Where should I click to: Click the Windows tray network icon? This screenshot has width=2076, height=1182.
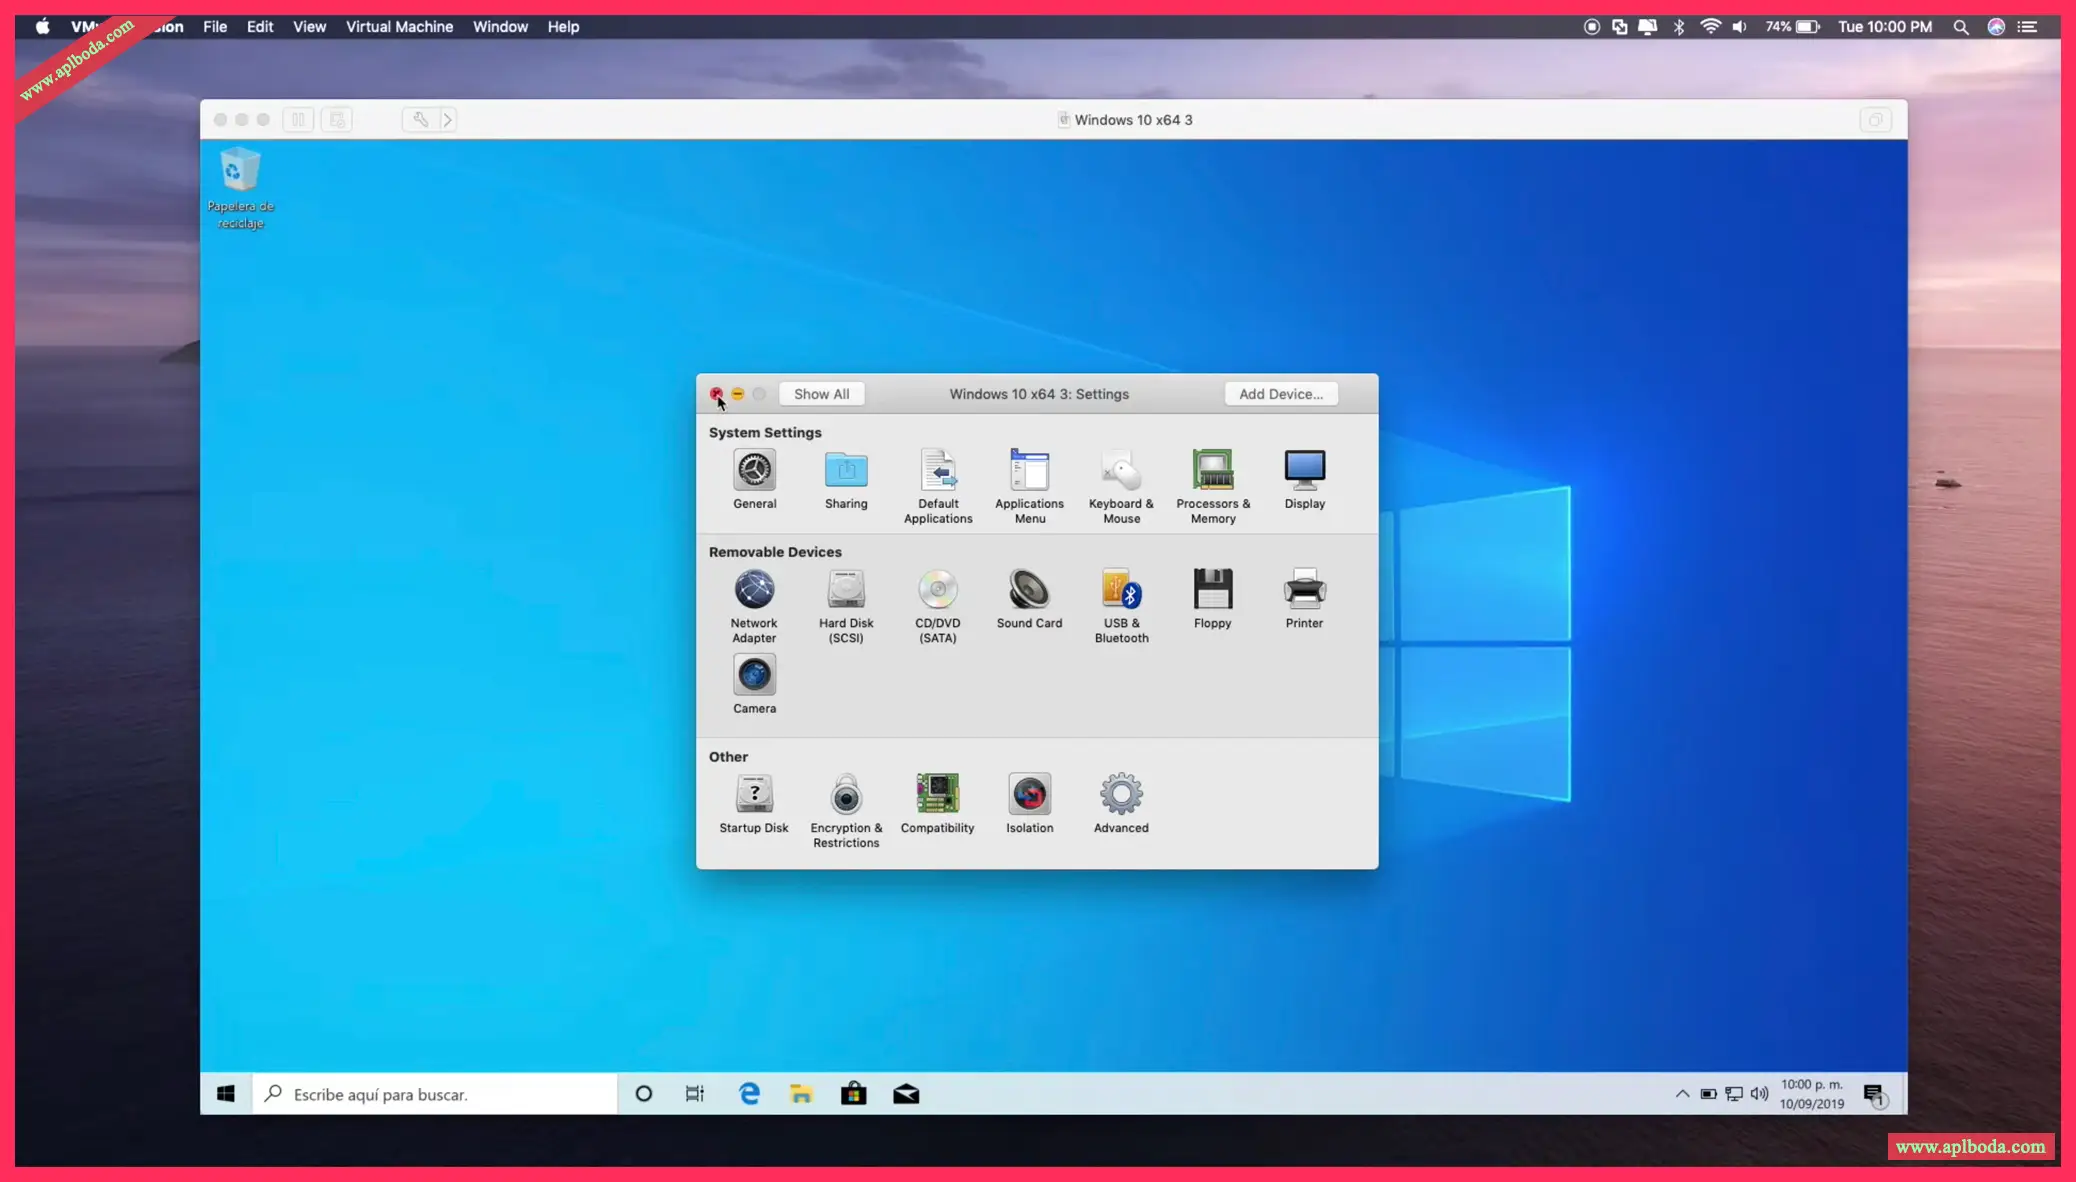1734,1094
